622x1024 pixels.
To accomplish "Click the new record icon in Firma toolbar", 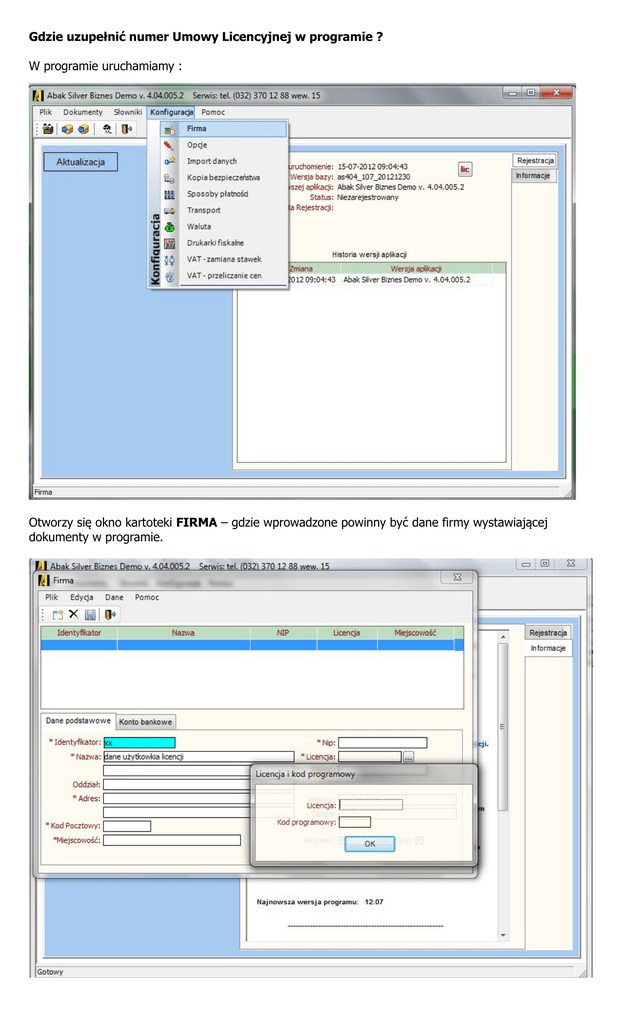I will click(57, 614).
